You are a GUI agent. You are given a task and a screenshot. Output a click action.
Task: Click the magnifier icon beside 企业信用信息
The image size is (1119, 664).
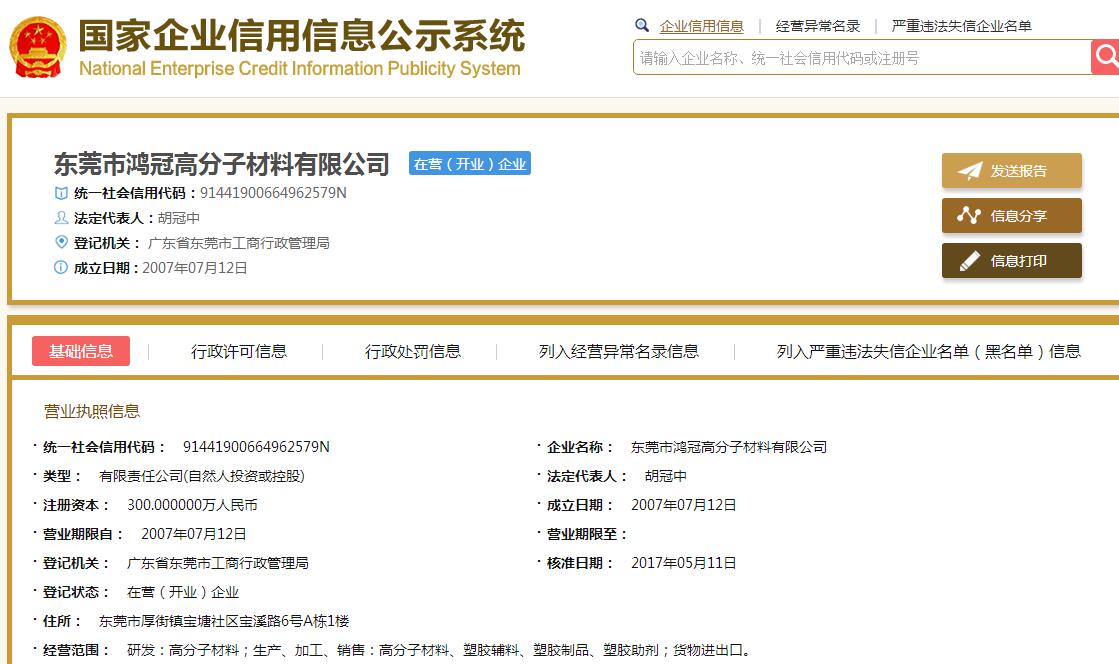coord(642,26)
